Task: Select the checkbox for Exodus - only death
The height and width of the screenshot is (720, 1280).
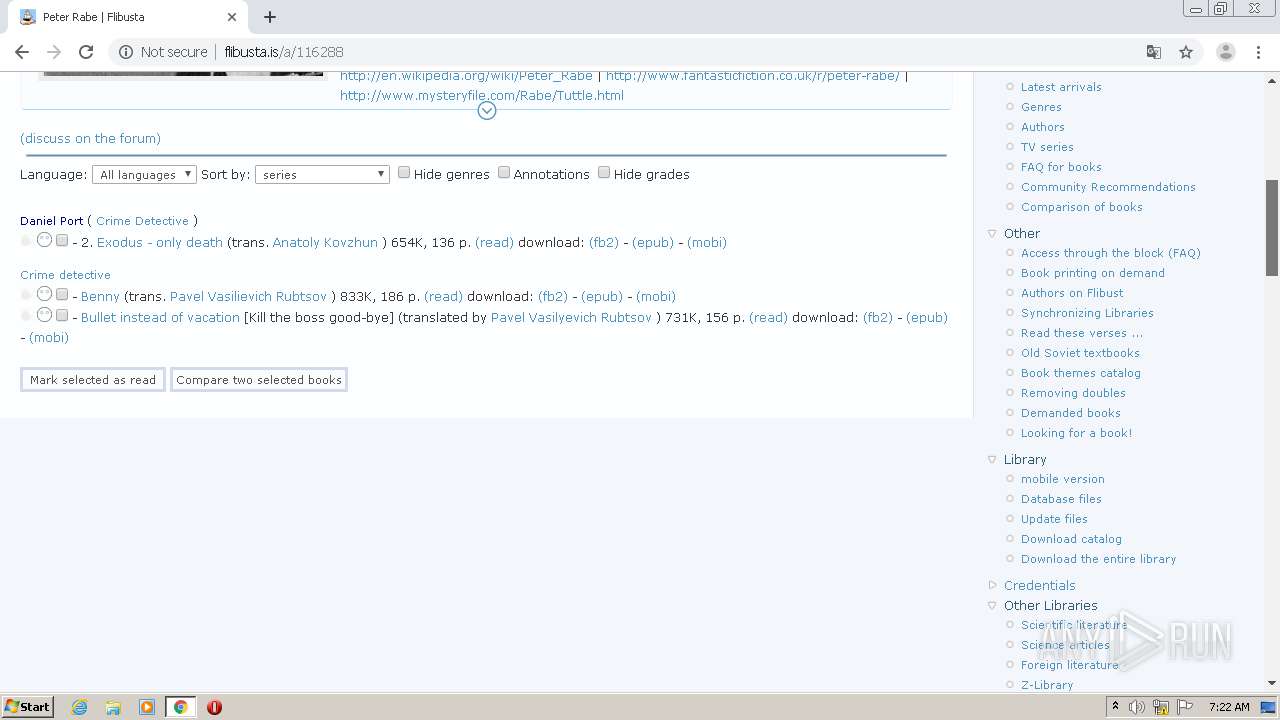Action: pyautogui.click(x=62, y=240)
